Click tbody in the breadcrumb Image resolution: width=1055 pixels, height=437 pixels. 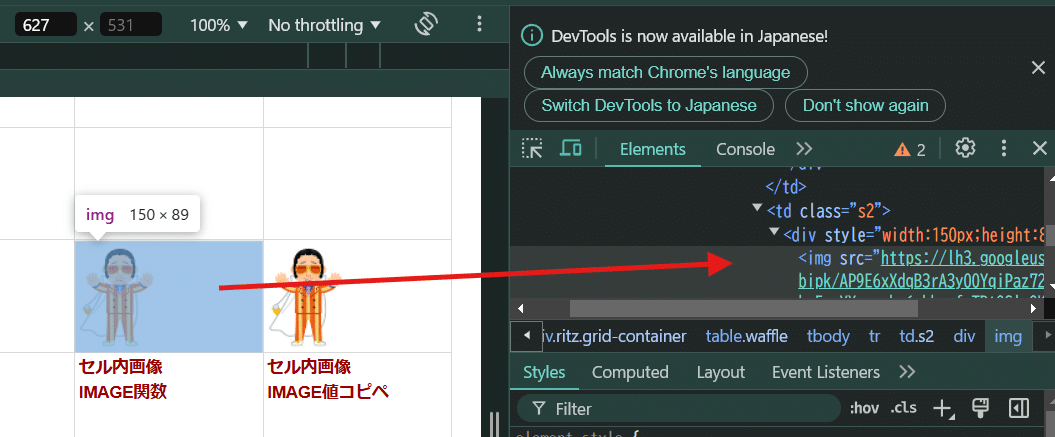coord(828,336)
